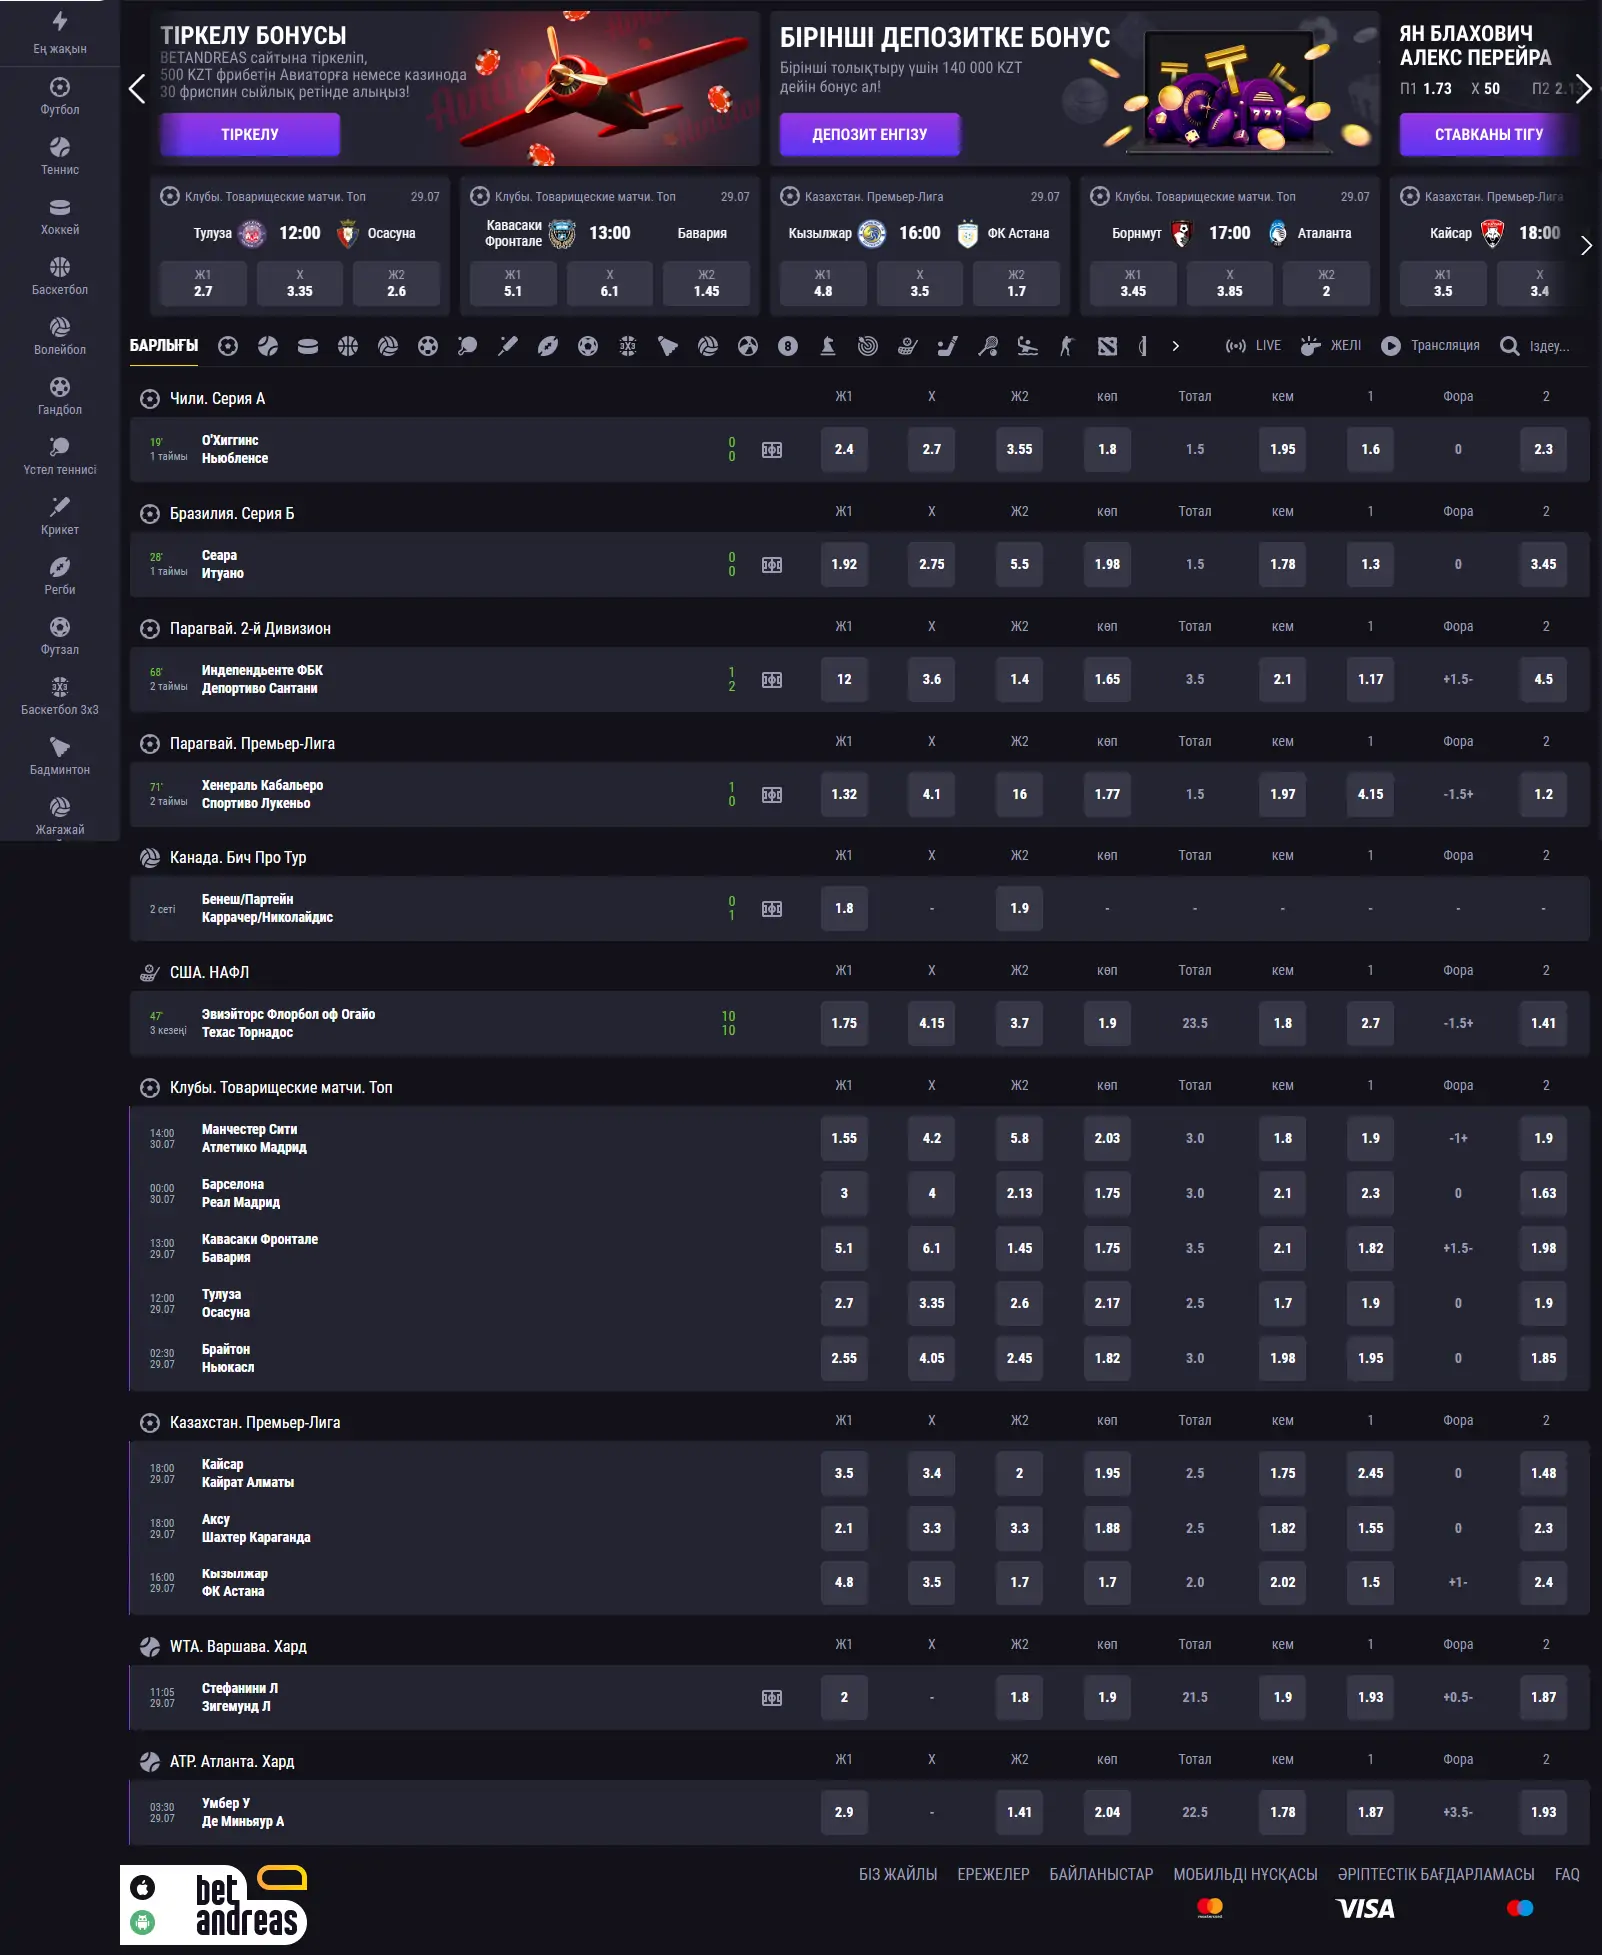The width and height of the screenshot is (1602, 1955).
Task: Select Волейбол in the left sidebar
Action: [60, 336]
